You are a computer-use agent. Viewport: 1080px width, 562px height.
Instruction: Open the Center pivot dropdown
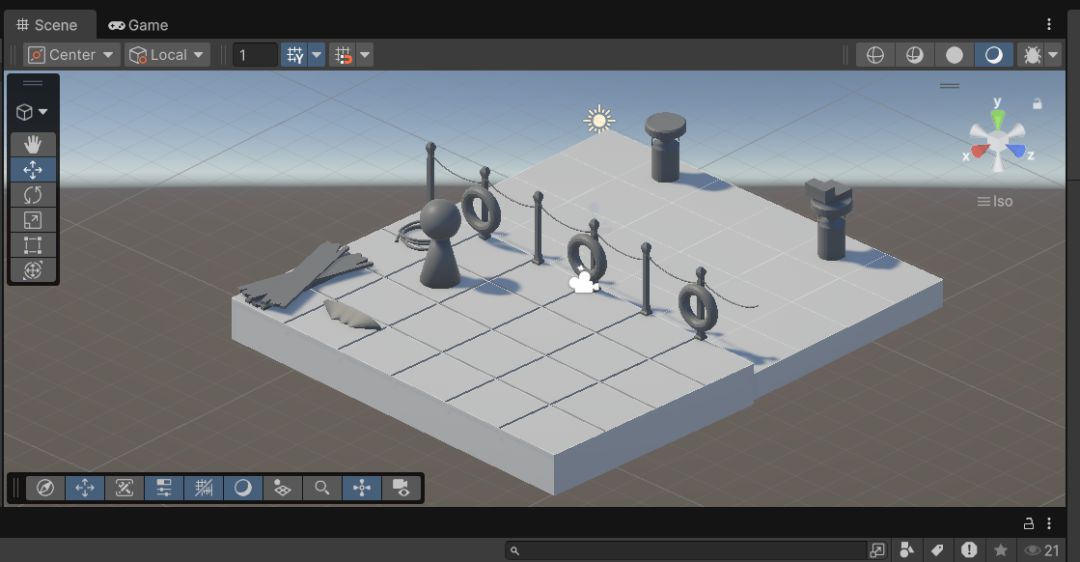point(71,55)
